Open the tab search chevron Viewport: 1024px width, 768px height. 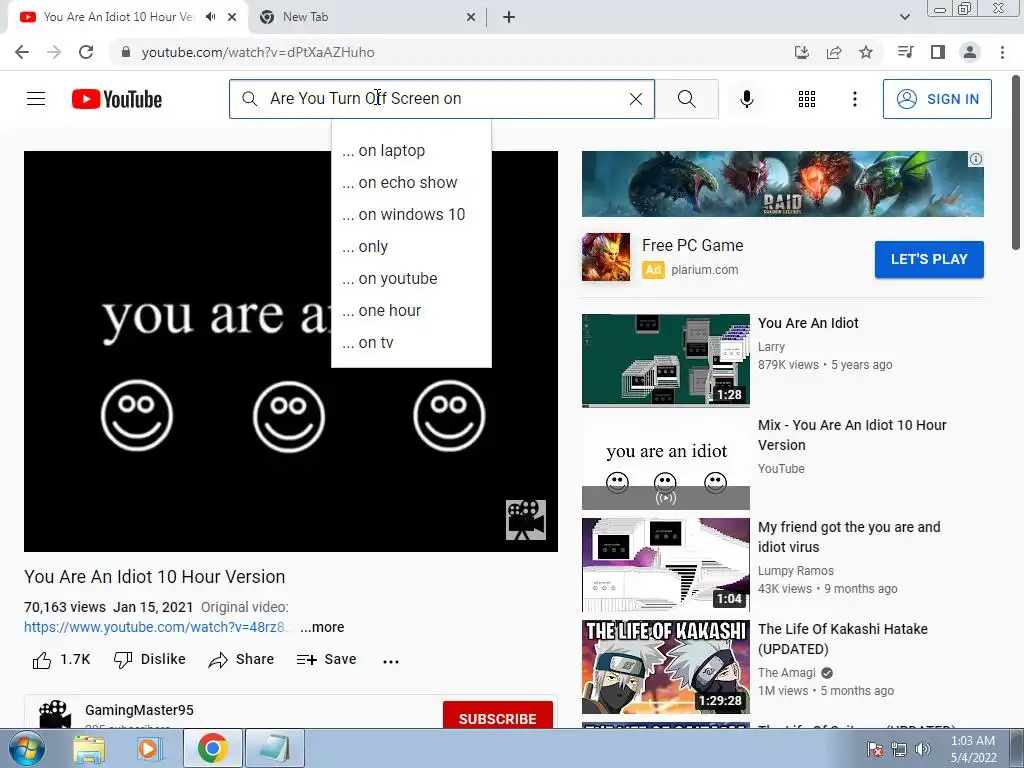click(x=904, y=17)
